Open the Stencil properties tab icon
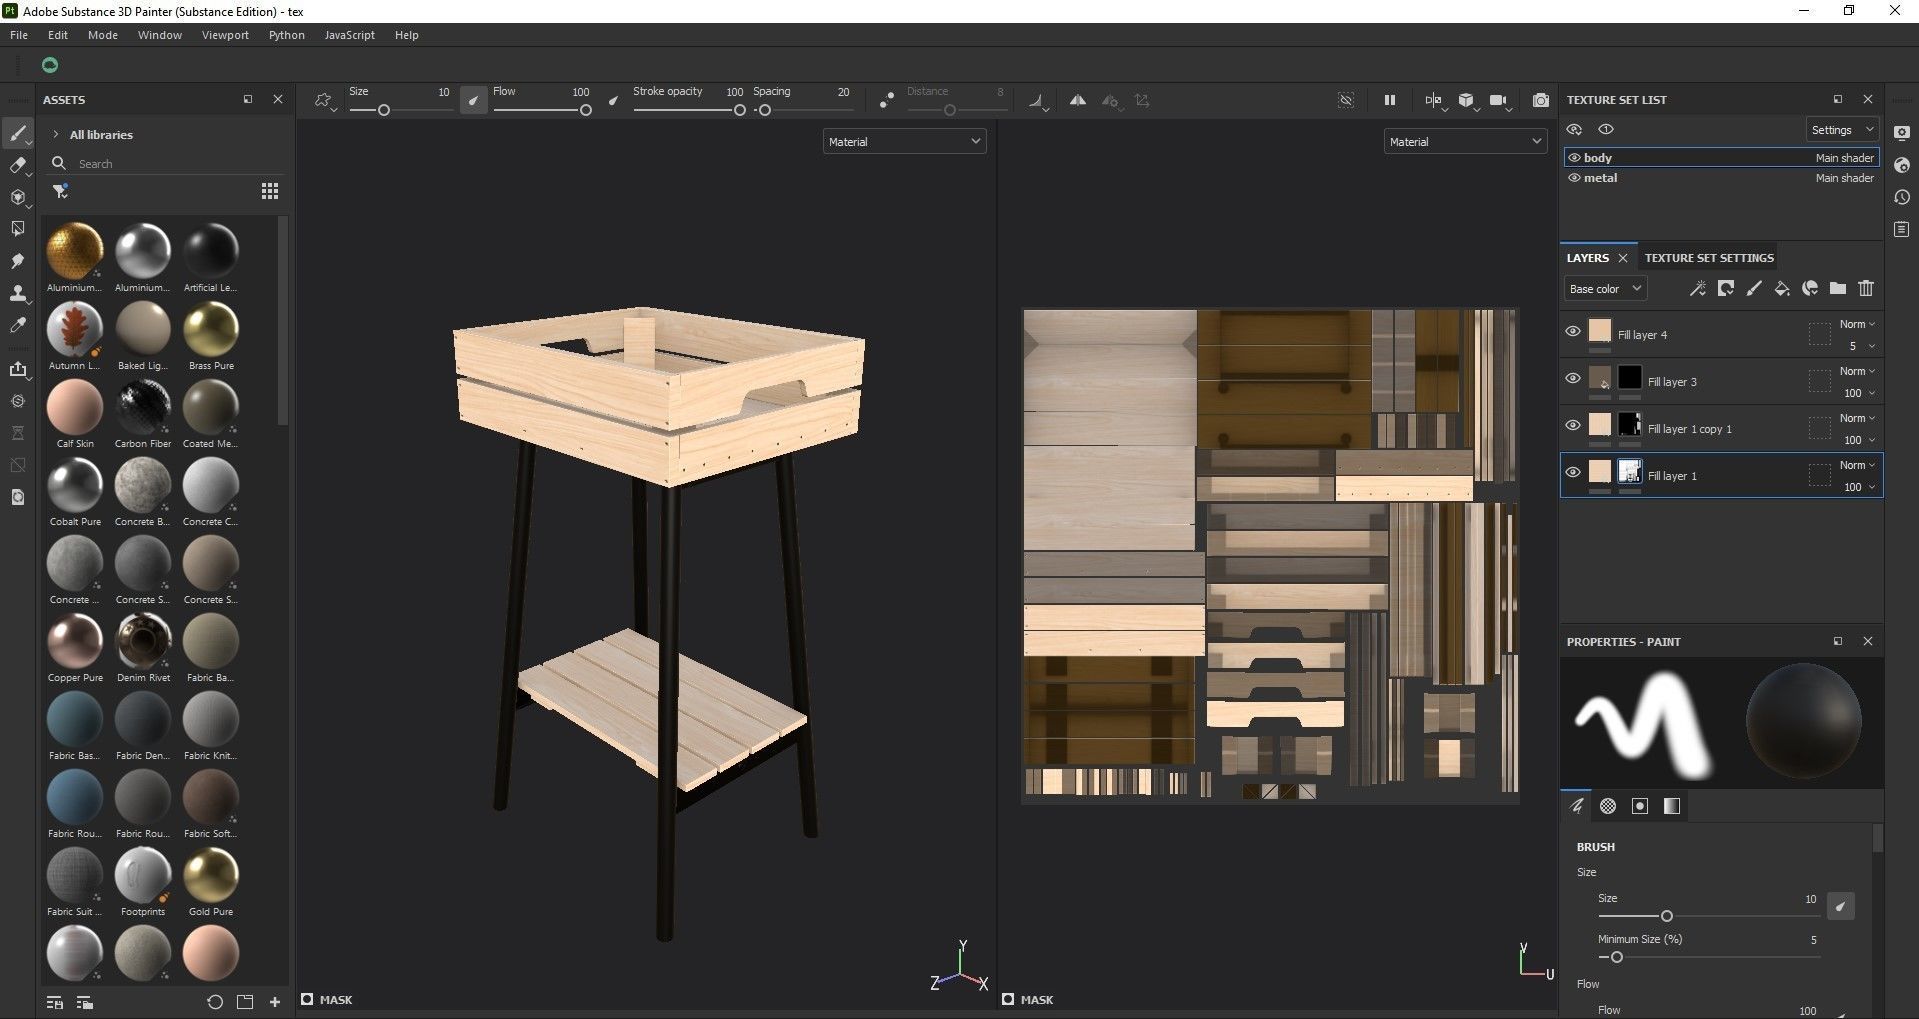1919x1019 pixels. (x=1640, y=806)
